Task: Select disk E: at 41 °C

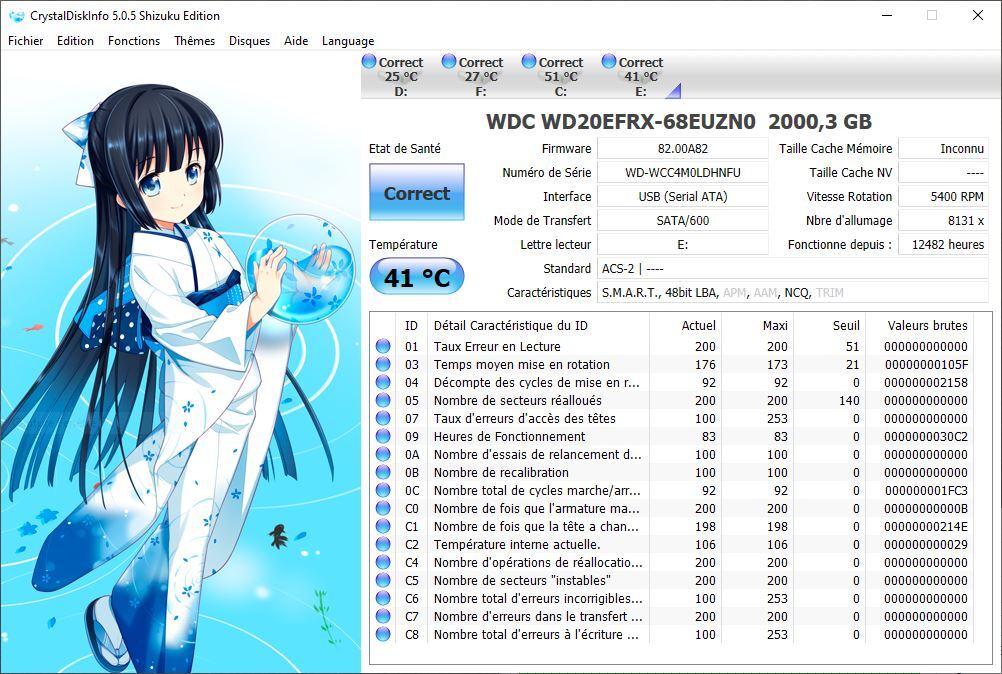Action: click(x=633, y=76)
